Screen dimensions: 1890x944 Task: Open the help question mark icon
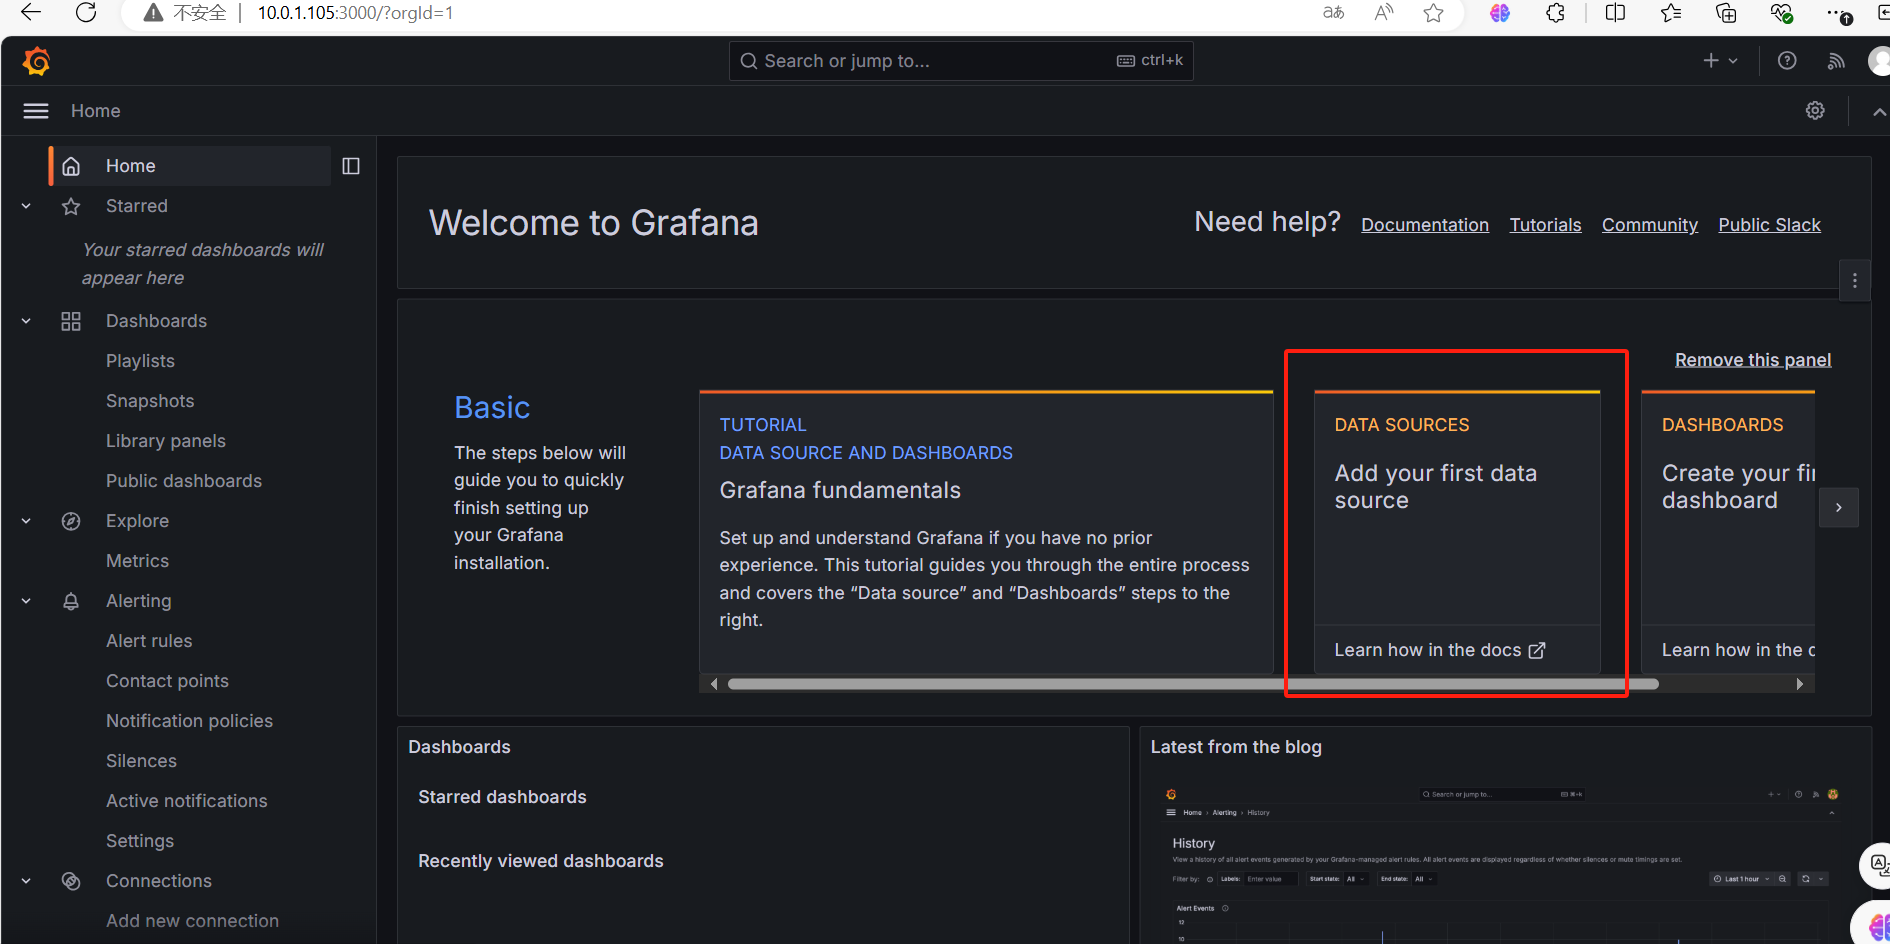pos(1787,61)
